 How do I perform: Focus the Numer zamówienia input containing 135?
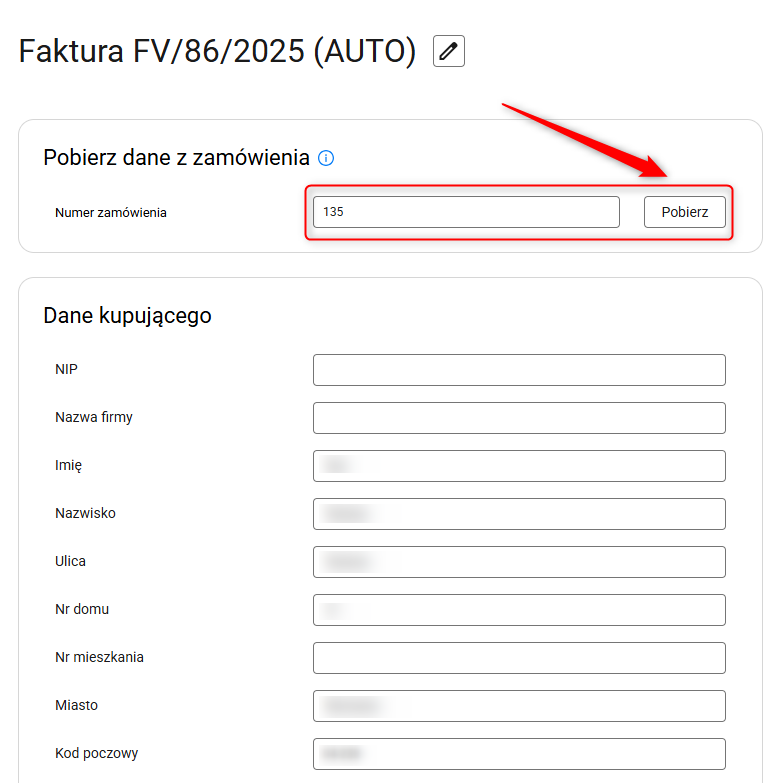coord(466,212)
